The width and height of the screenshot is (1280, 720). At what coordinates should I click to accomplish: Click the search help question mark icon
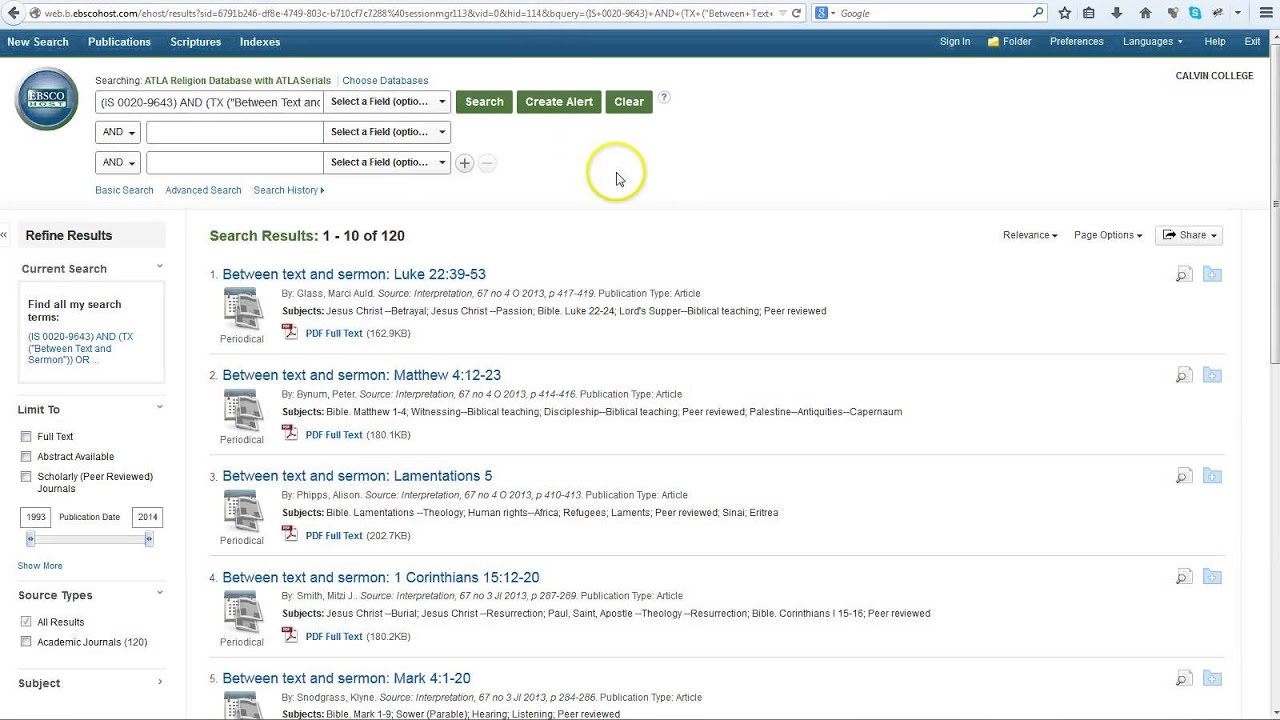(664, 98)
